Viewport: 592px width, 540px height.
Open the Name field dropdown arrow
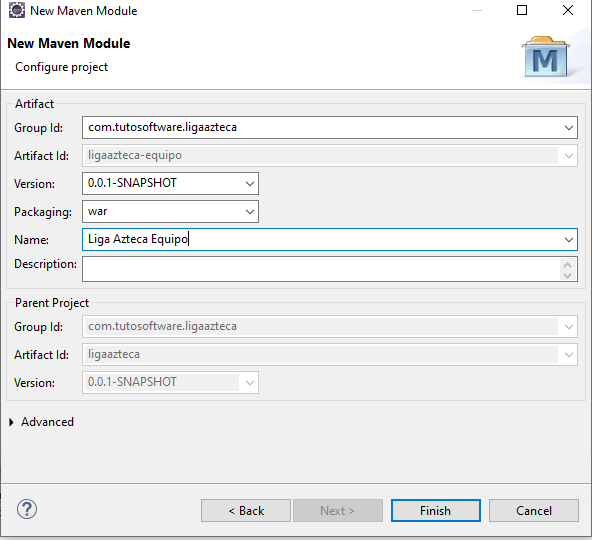569,239
